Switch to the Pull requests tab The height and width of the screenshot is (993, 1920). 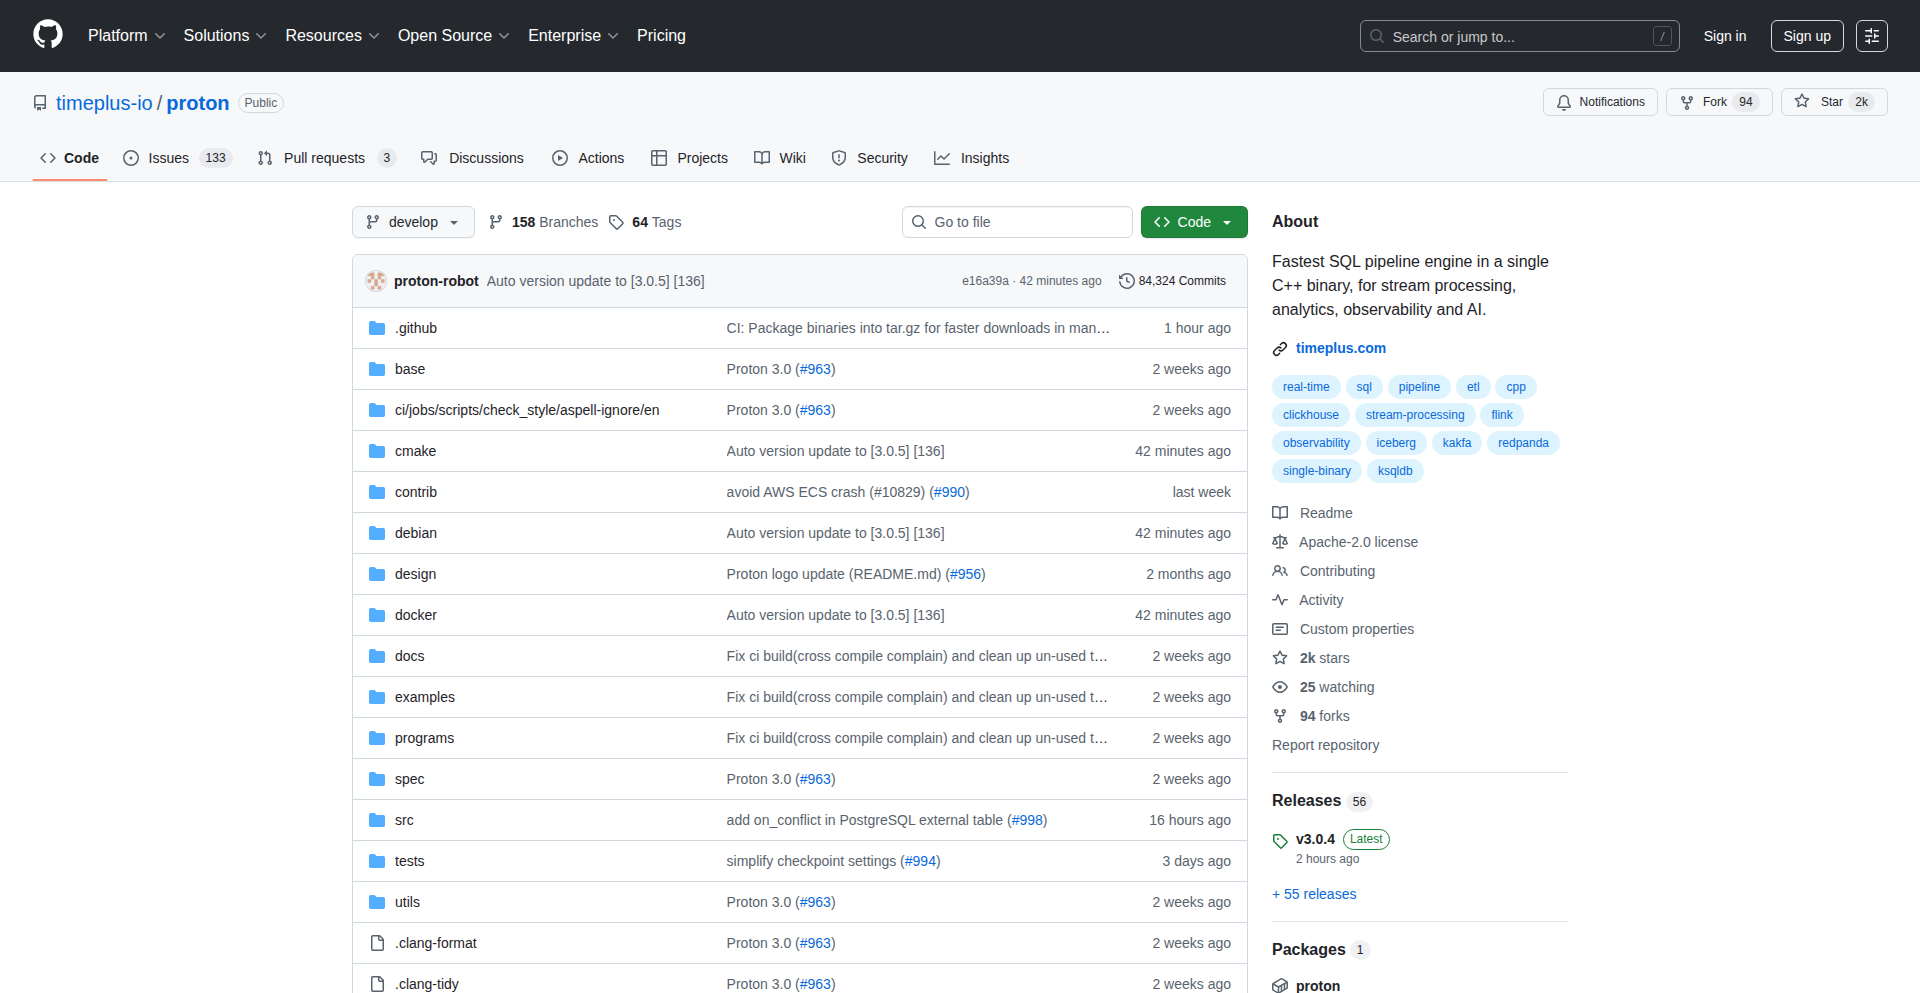click(324, 158)
